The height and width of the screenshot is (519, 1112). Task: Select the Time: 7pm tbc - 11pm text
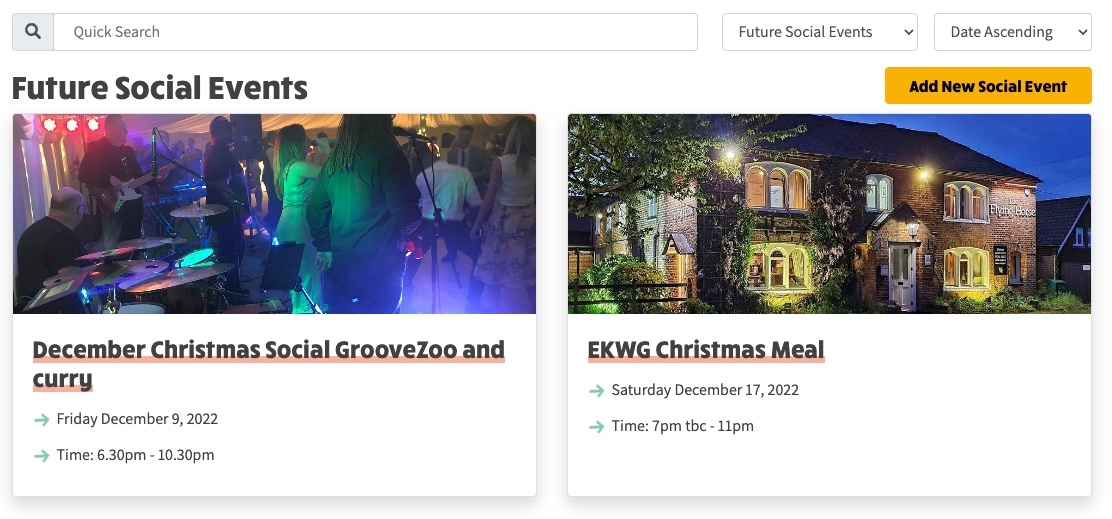pos(682,426)
